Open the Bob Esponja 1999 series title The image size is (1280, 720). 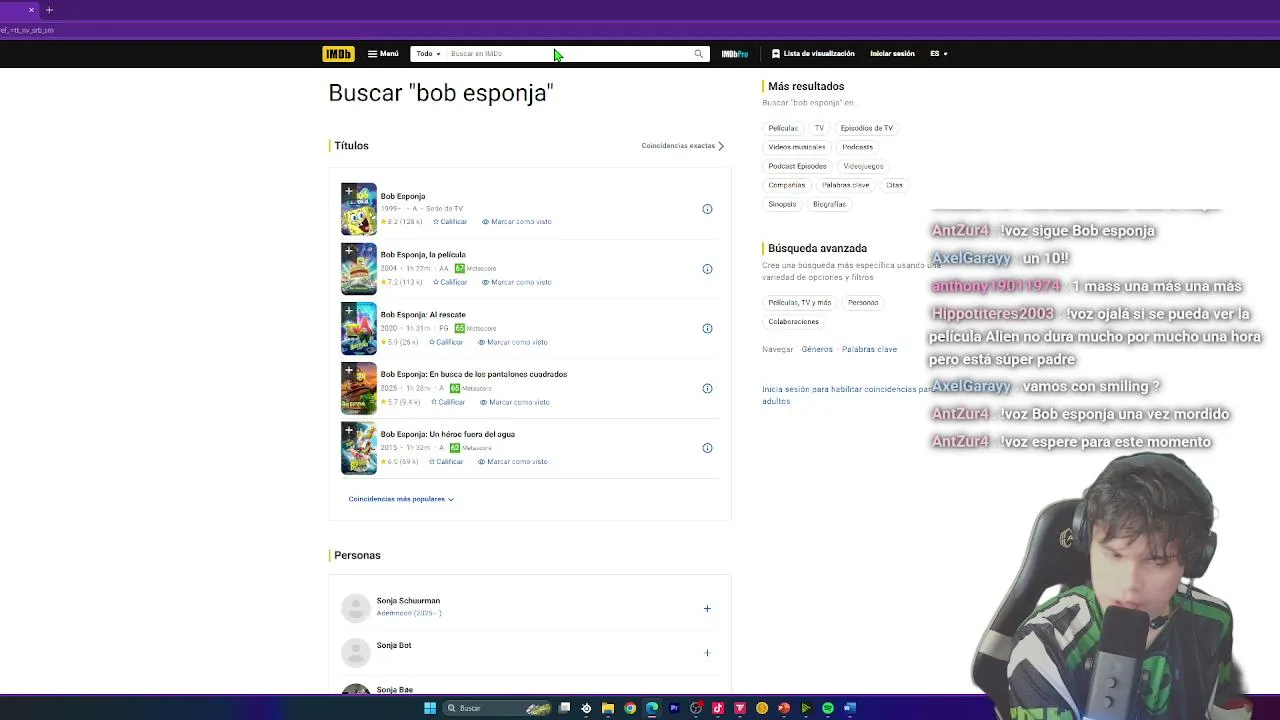pos(403,196)
